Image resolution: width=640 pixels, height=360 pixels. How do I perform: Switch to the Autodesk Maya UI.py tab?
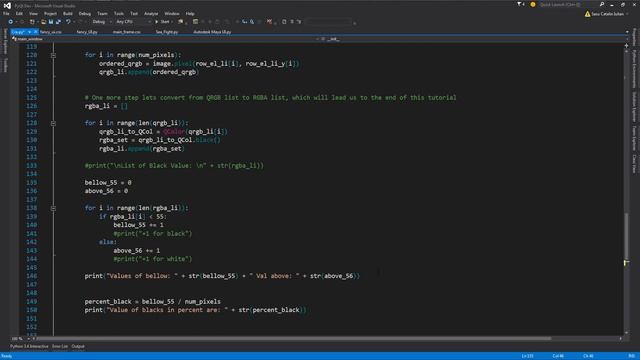pos(212,32)
